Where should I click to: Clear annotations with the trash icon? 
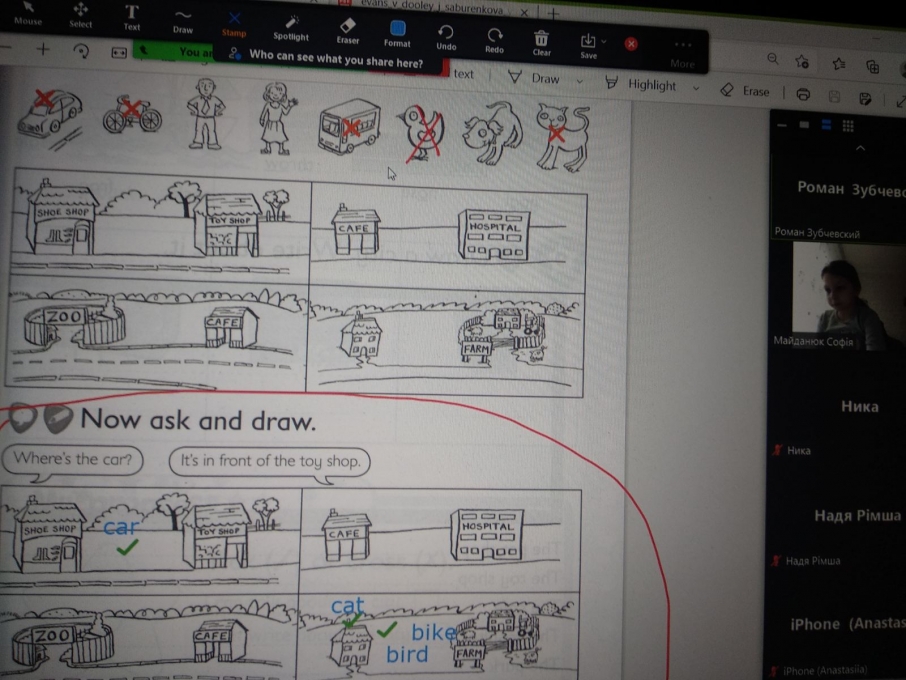tap(541, 44)
